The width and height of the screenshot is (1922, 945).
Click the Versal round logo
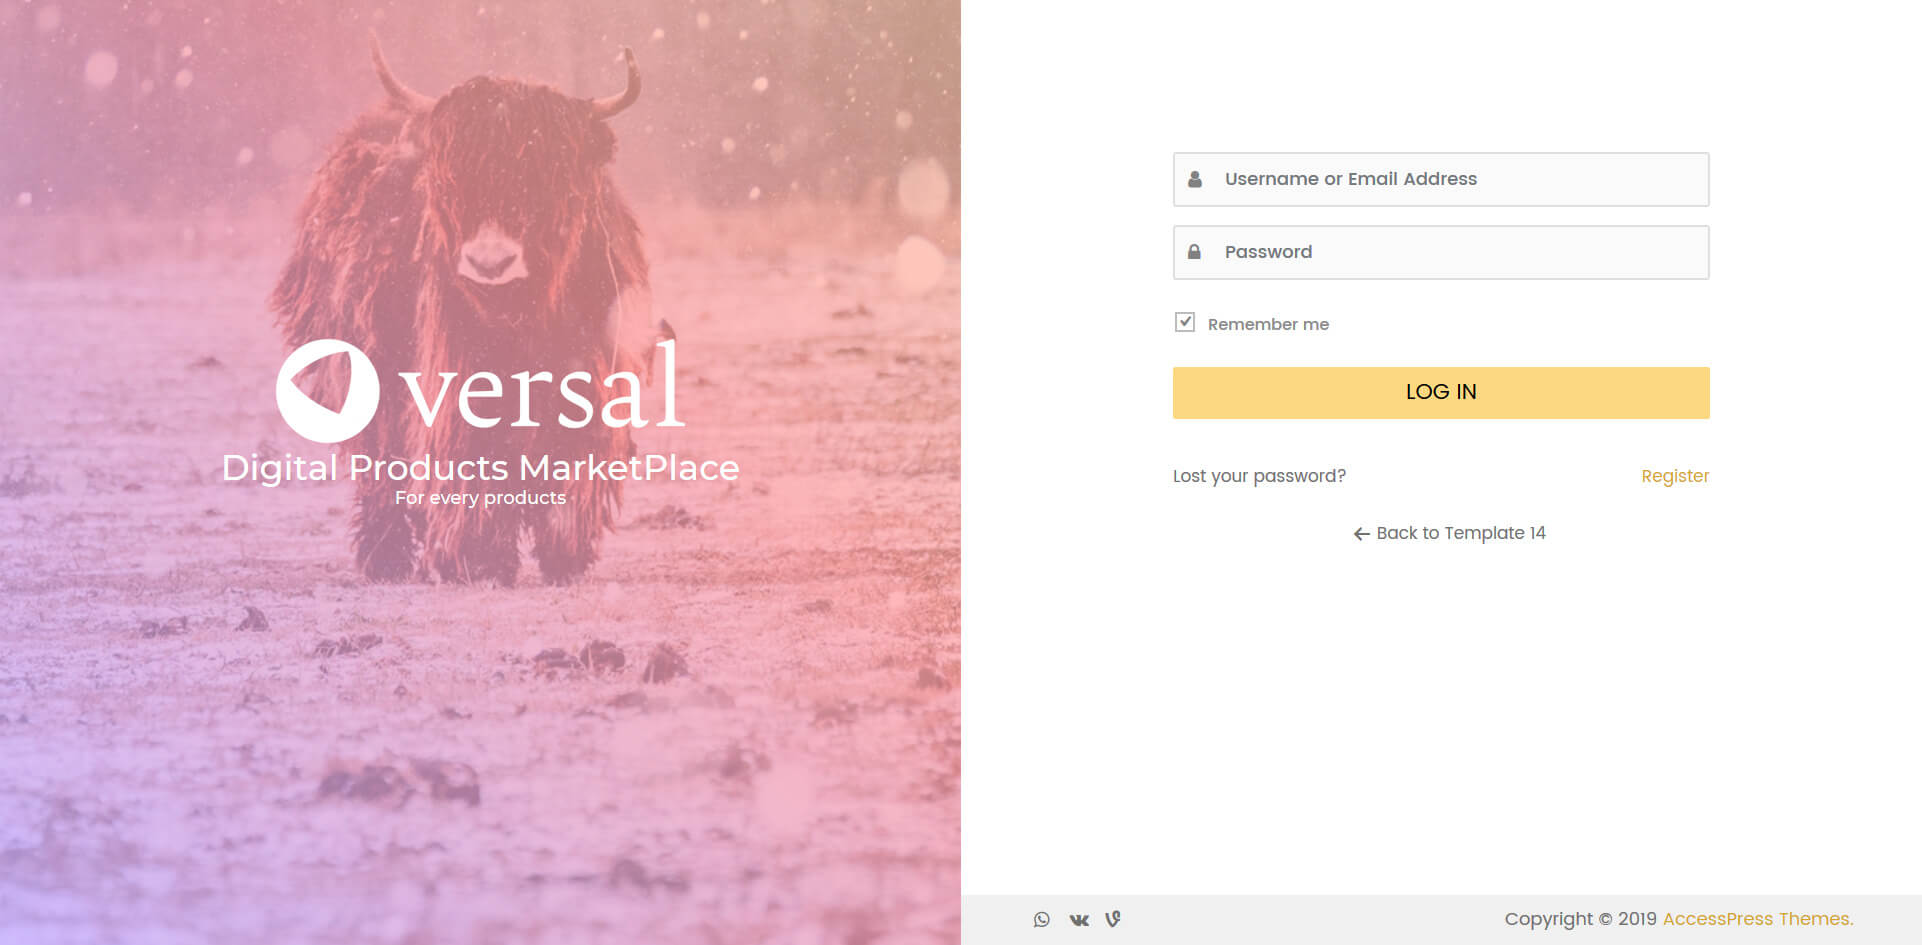(327, 391)
